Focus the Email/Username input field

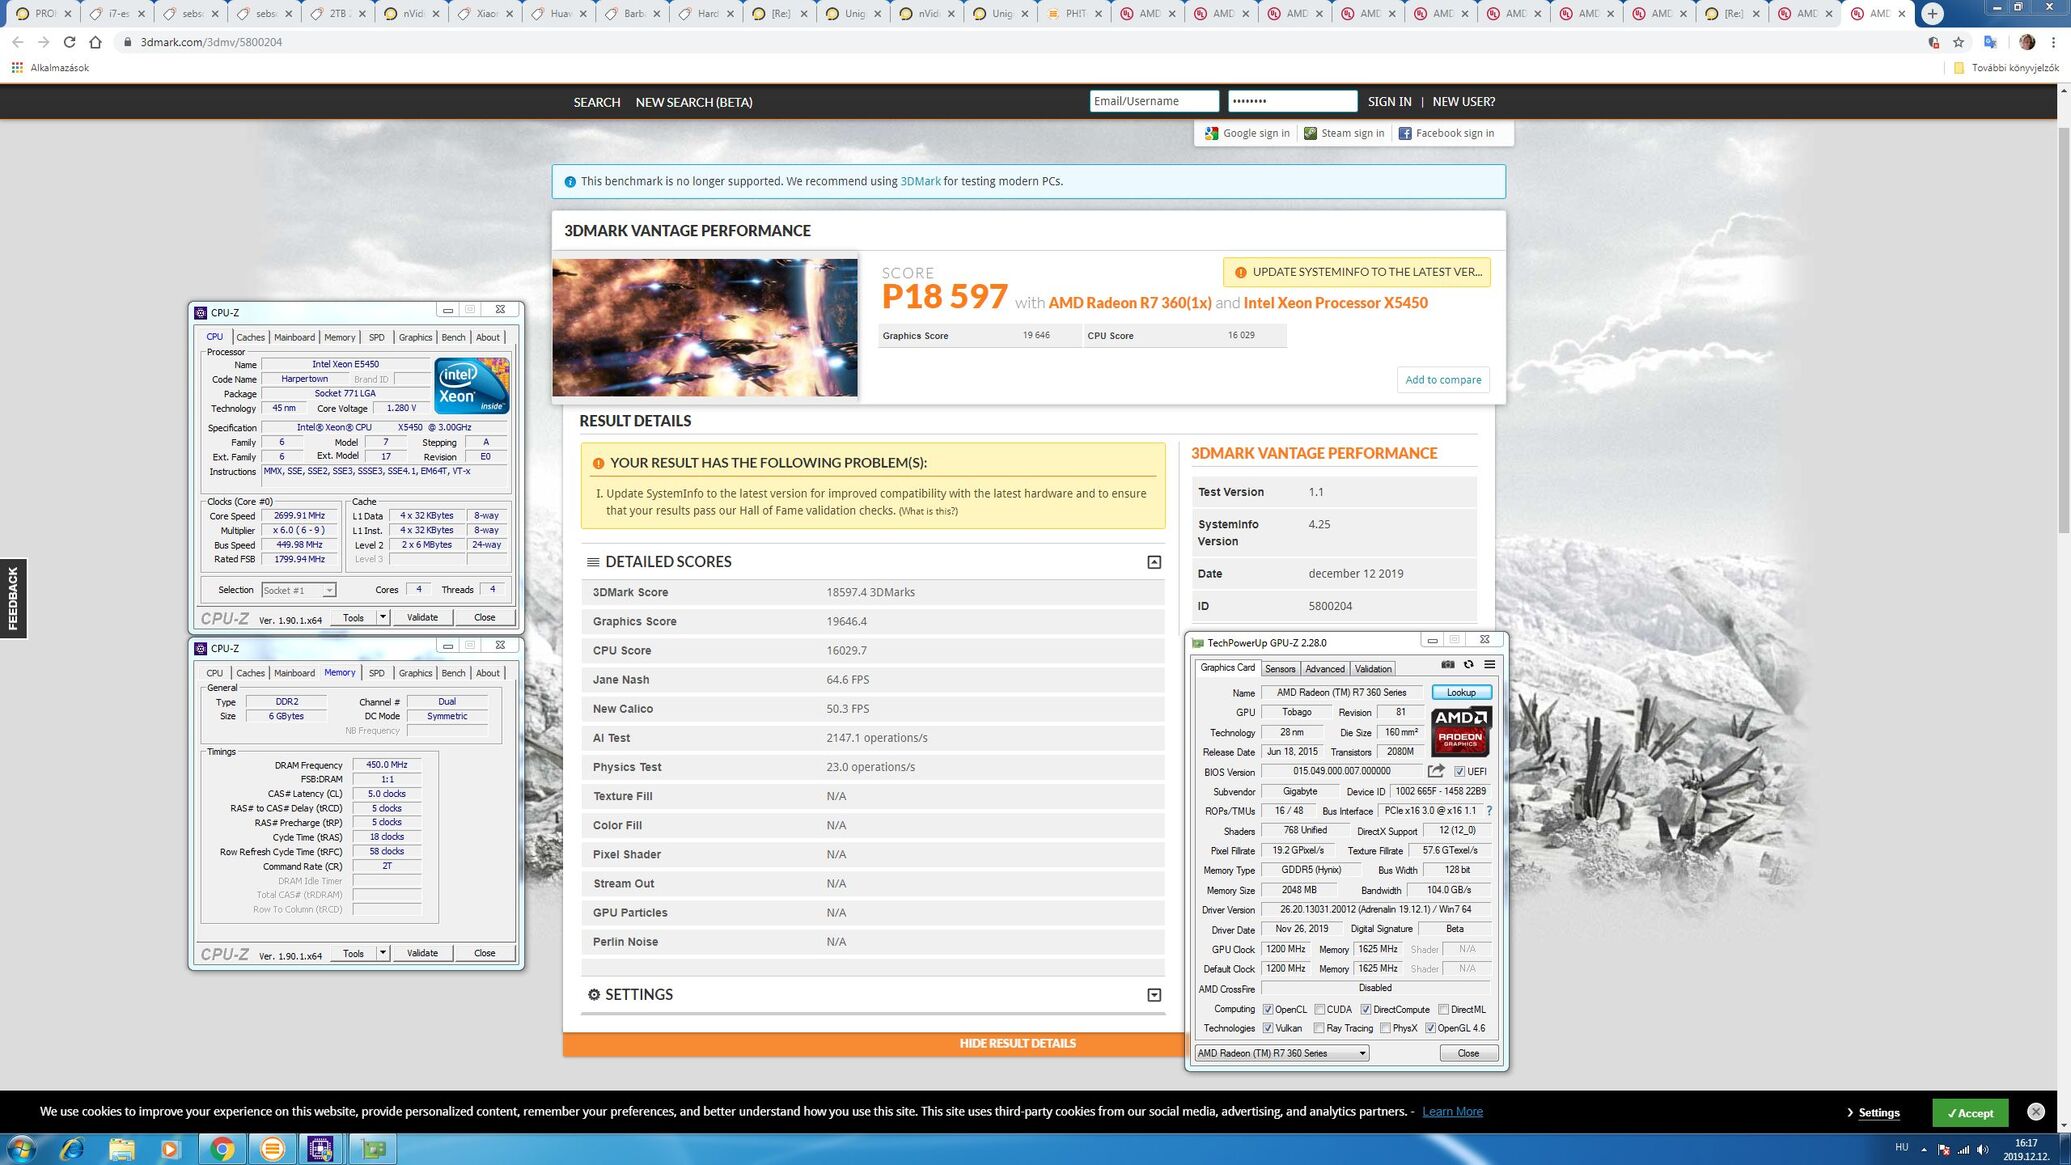pyautogui.click(x=1154, y=101)
